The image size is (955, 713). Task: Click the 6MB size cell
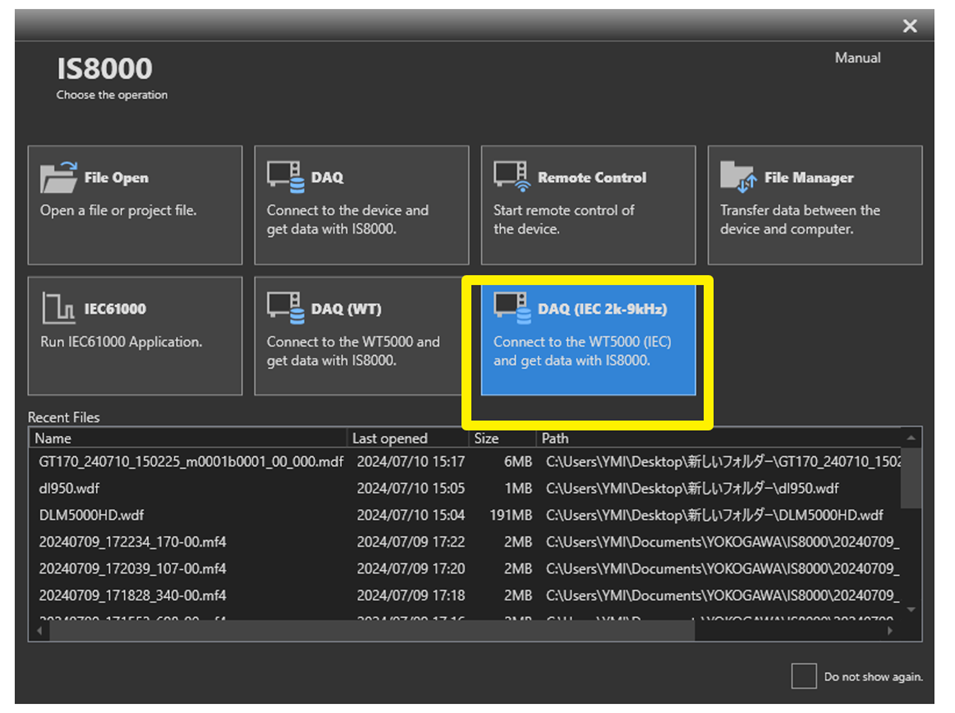[x=518, y=462]
